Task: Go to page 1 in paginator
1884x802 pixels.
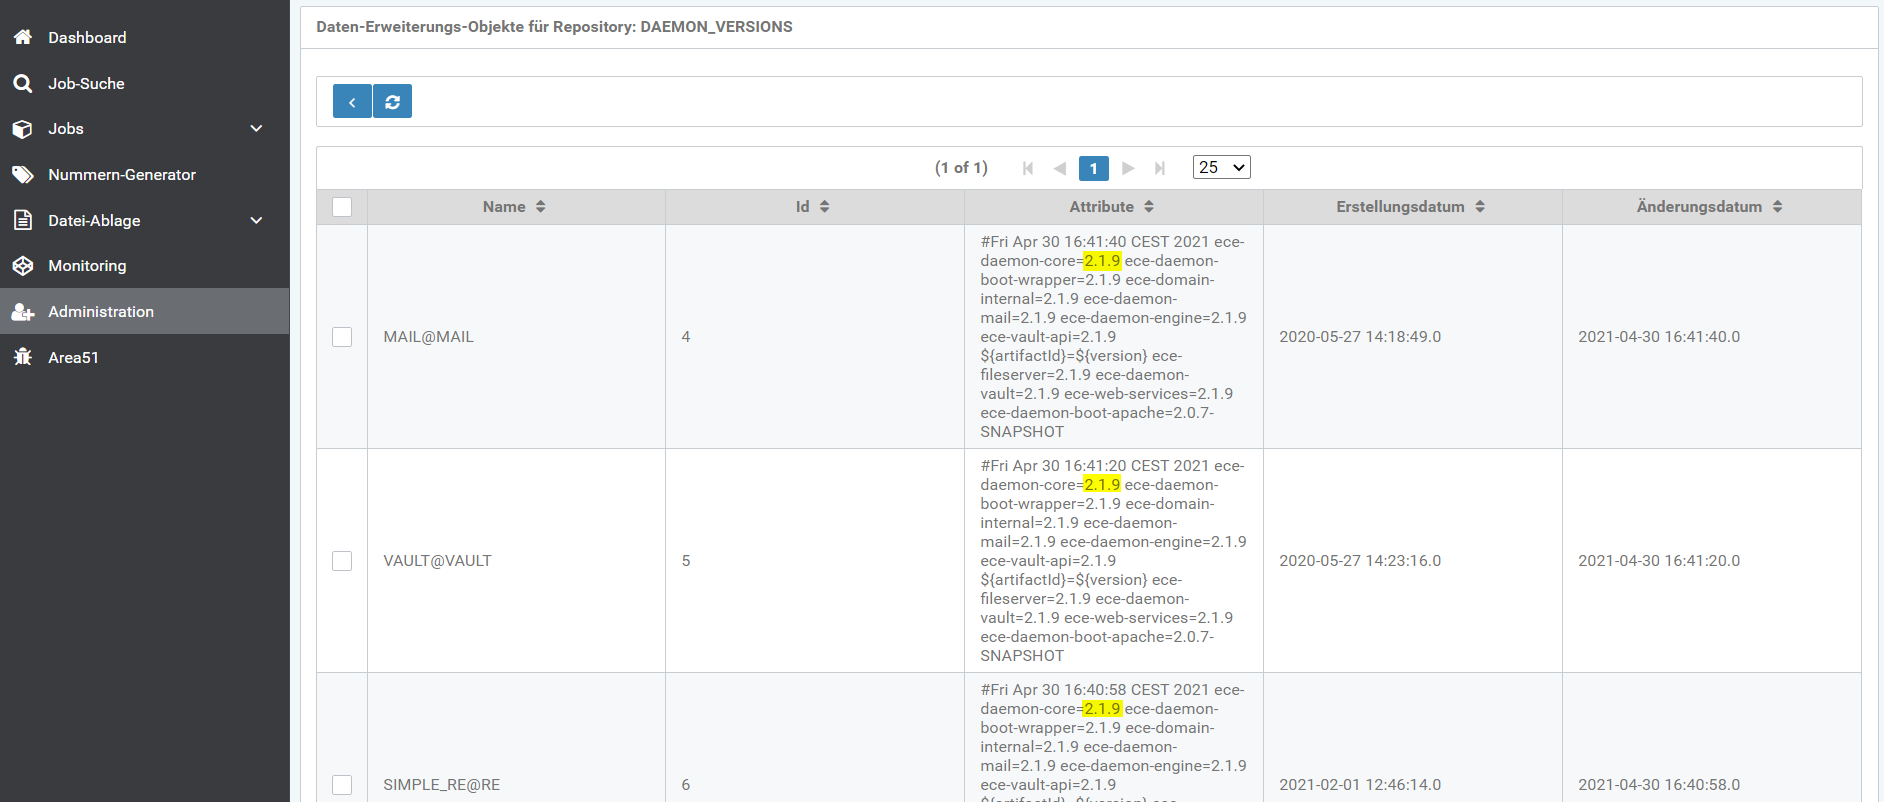Action: pyautogui.click(x=1093, y=168)
